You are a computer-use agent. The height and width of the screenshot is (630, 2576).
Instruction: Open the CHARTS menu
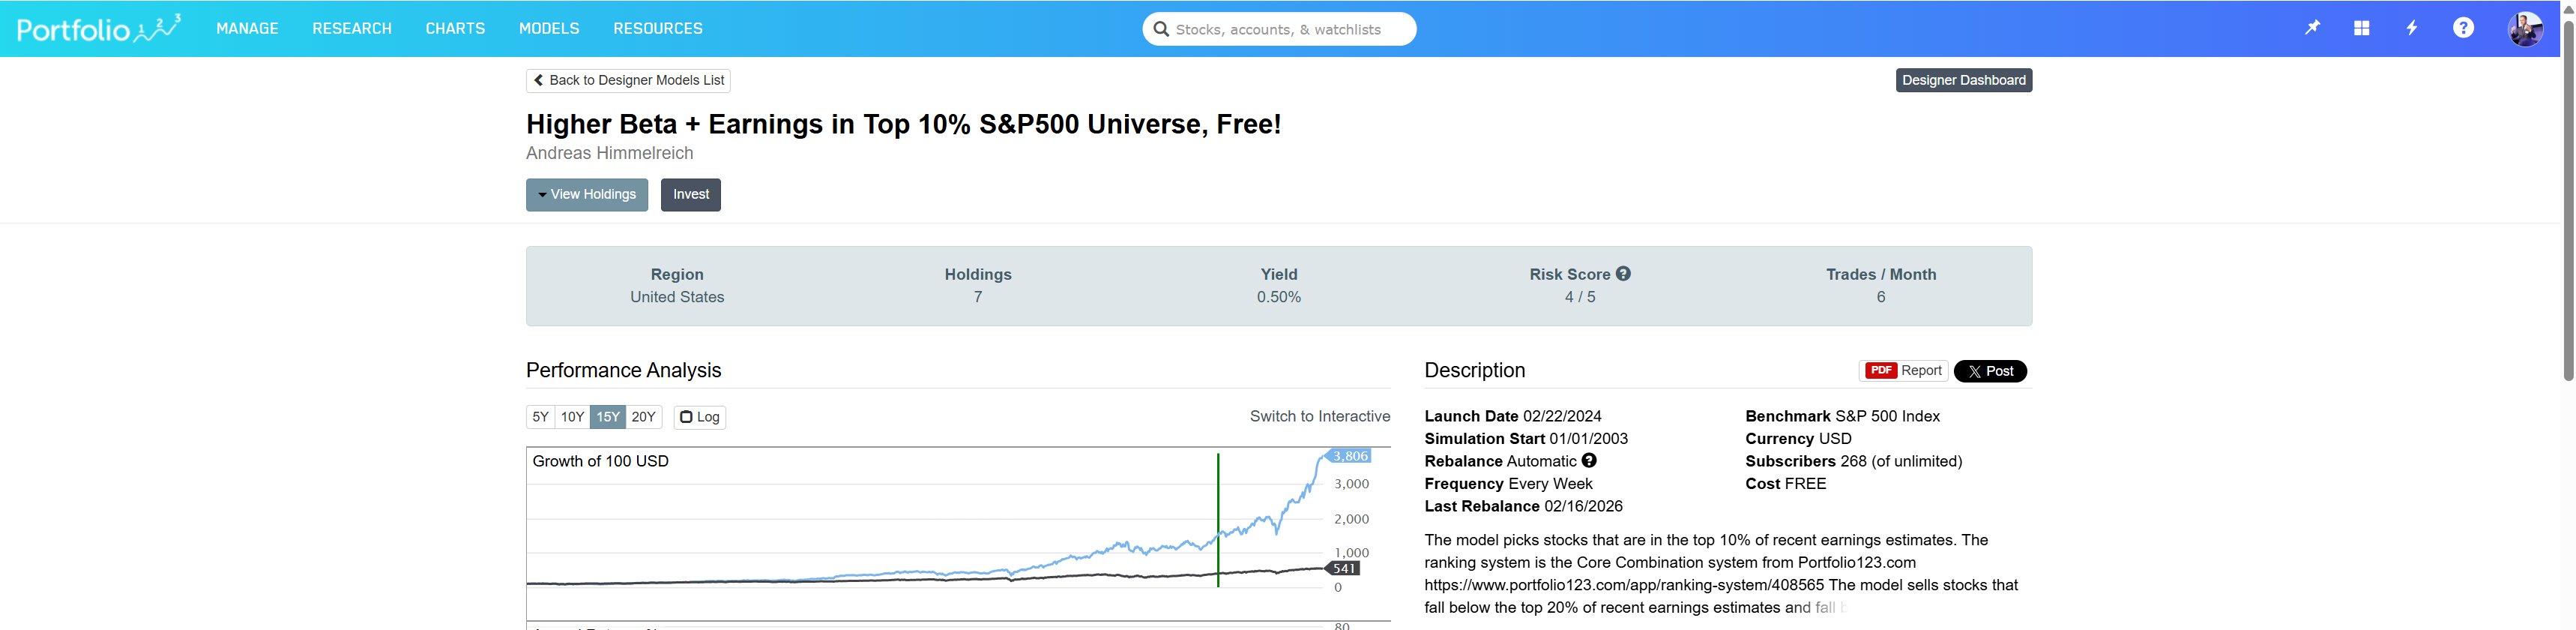(x=455, y=28)
